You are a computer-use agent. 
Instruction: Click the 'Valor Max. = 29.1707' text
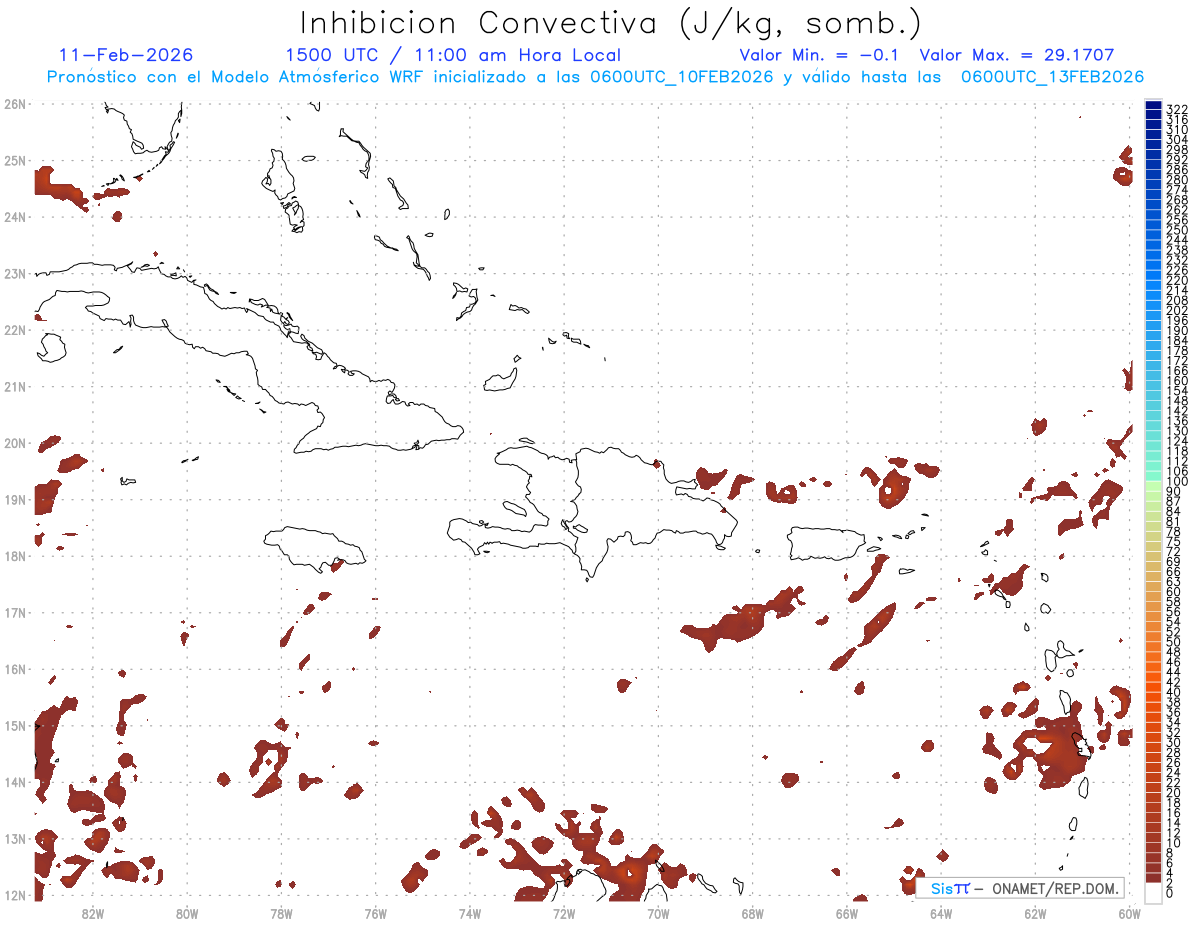click(x=1016, y=55)
